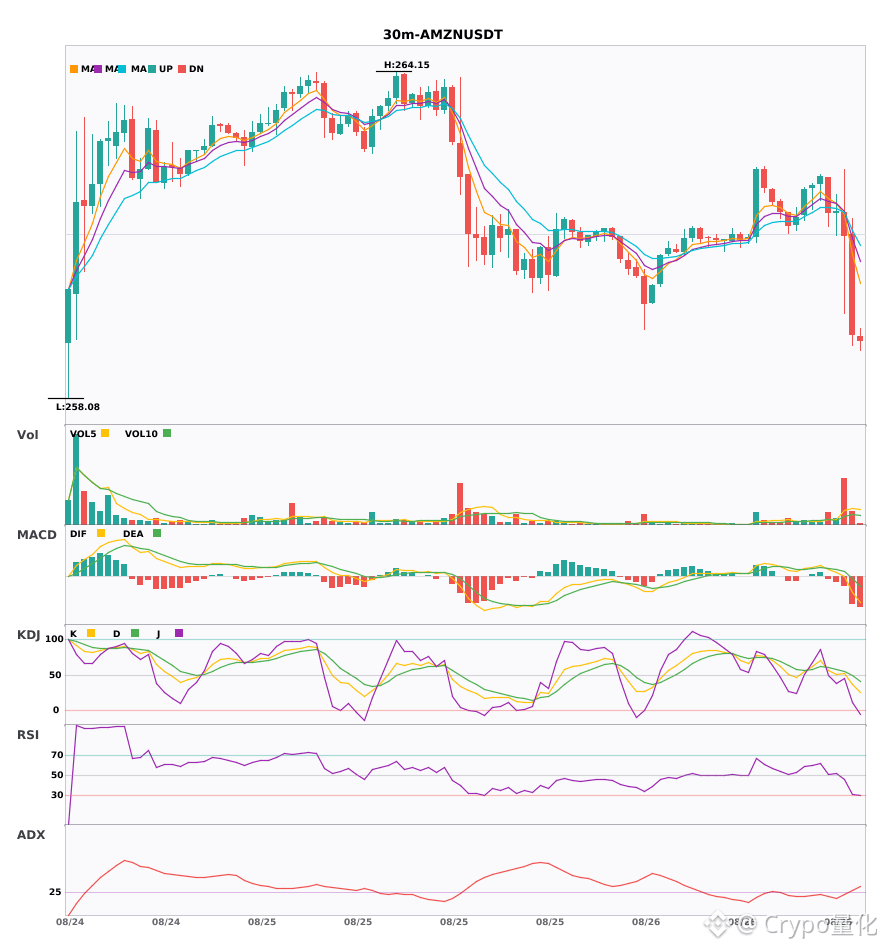Click the KDJ axis value 50

tap(55, 675)
